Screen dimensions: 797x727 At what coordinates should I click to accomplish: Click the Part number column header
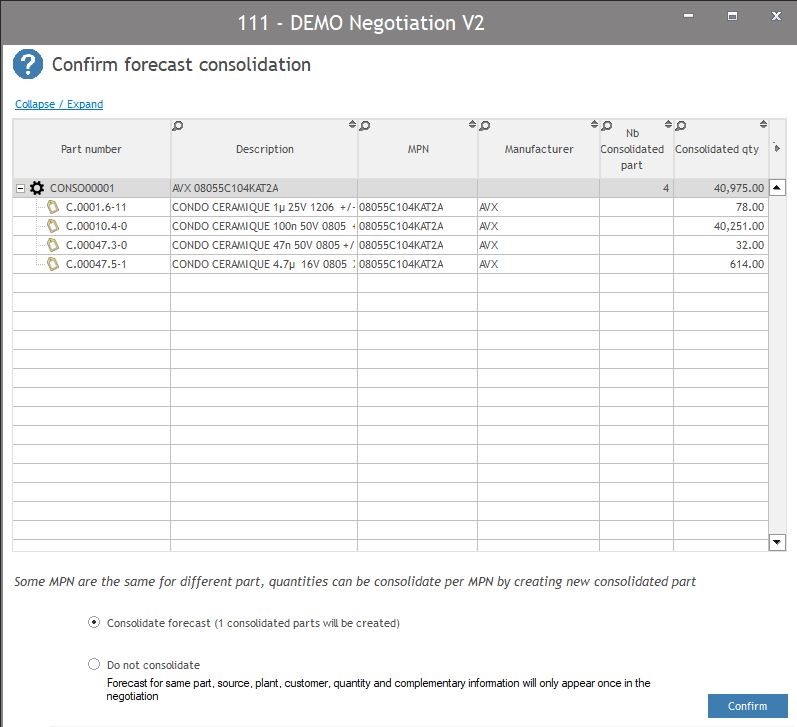(91, 150)
